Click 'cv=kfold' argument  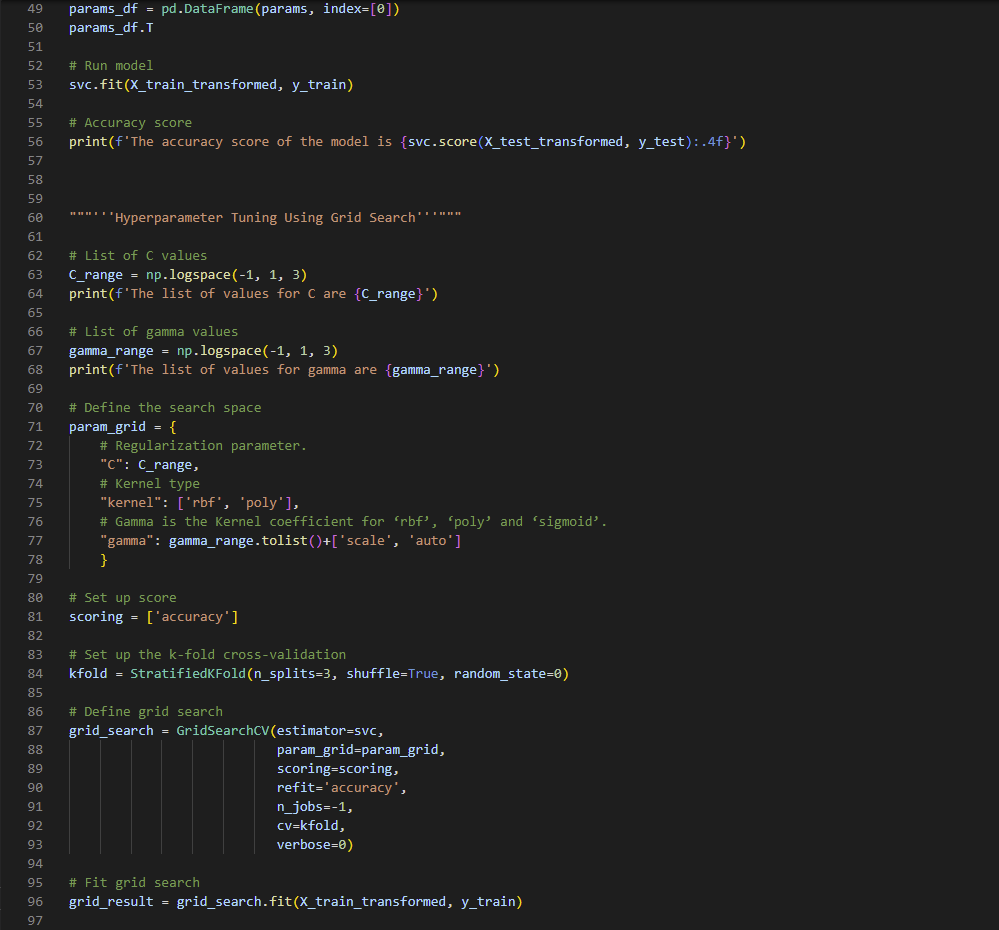(x=307, y=826)
